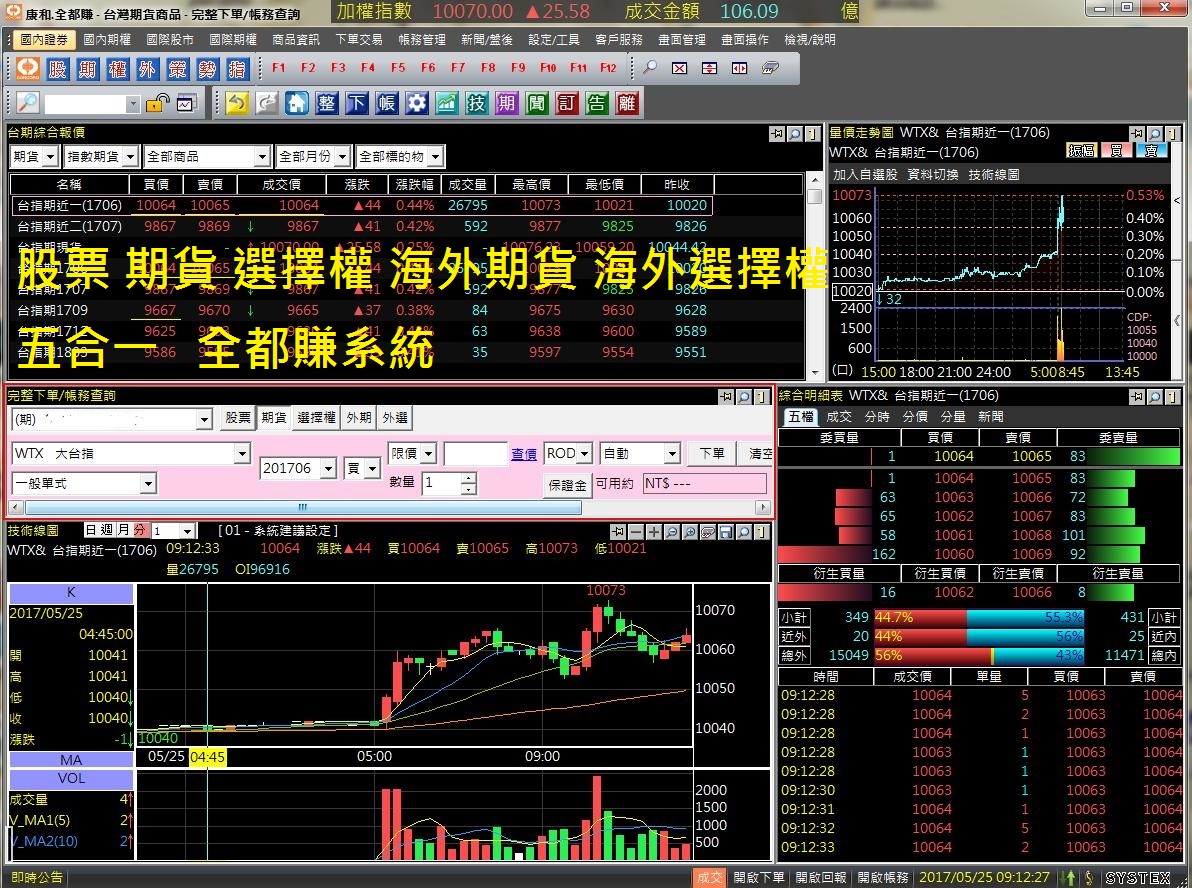This screenshot has height=888, width=1192.
Task: Click the padlock unlock icon
Action: click(157, 103)
